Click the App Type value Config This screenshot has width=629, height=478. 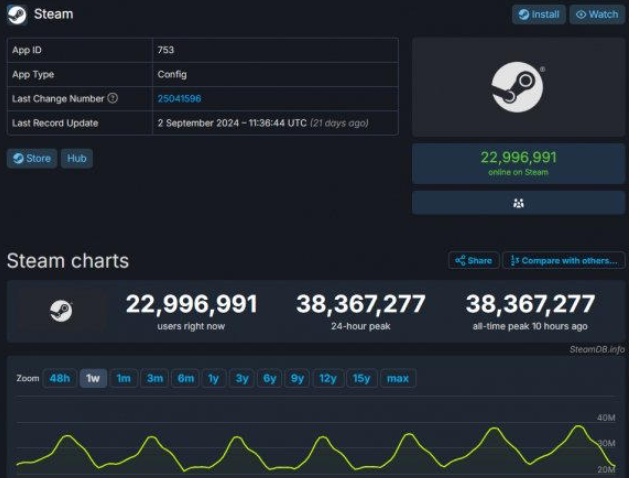coord(172,74)
